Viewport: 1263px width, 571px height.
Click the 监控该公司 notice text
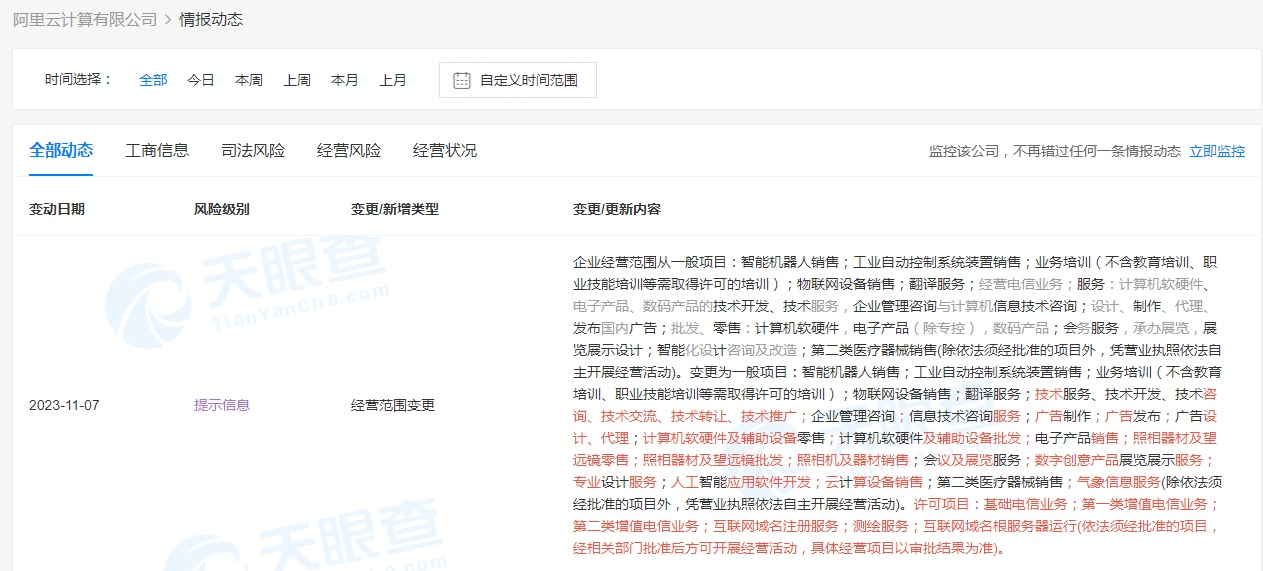pos(1055,152)
